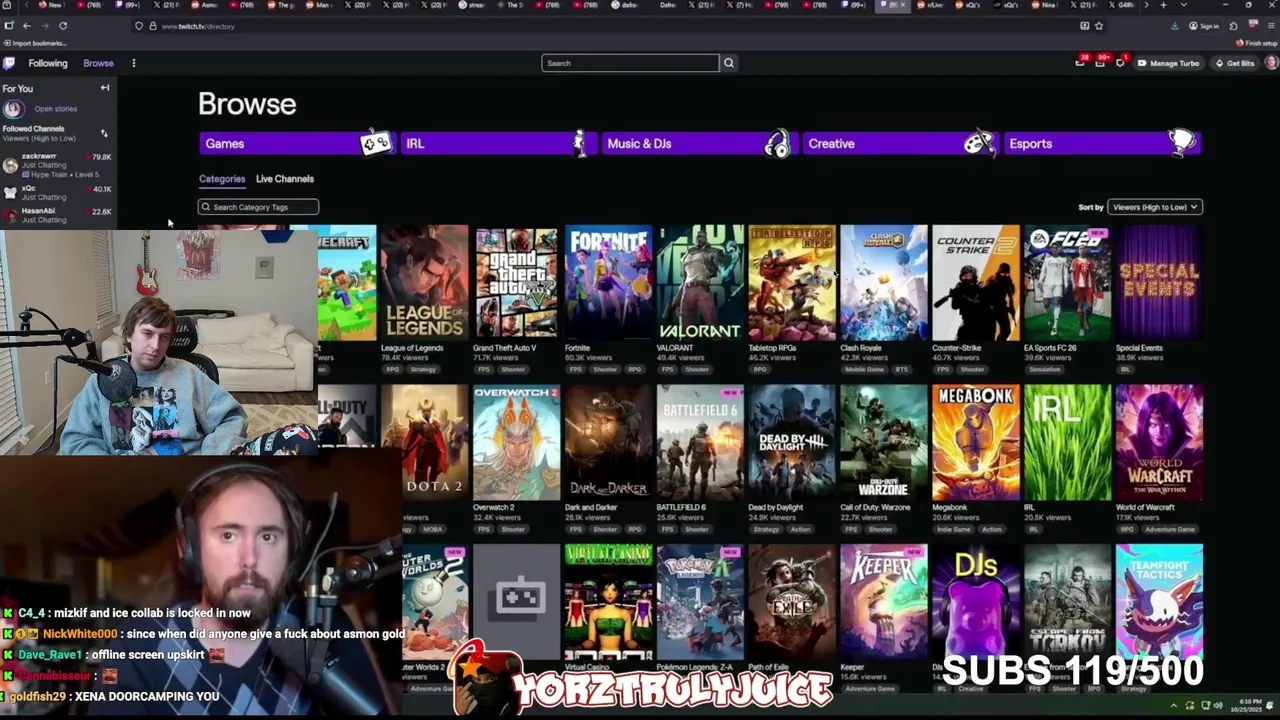Viewport: 1280px width, 720px height.
Task: Open the Browse tab in Twitch header
Action: coord(98,63)
